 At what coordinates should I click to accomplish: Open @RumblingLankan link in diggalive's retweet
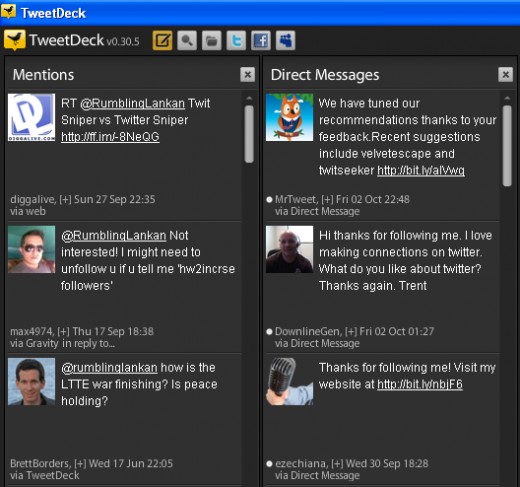[132, 103]
